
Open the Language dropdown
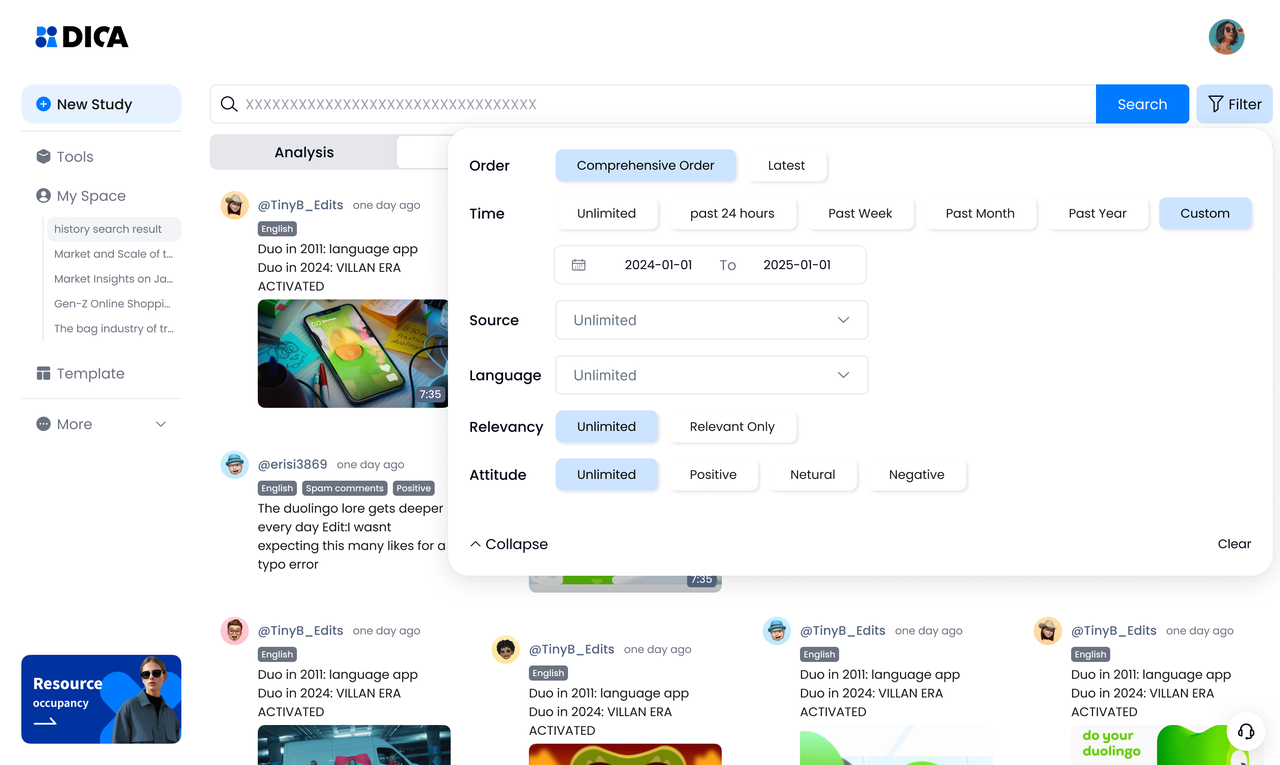[x=711, y=375]
